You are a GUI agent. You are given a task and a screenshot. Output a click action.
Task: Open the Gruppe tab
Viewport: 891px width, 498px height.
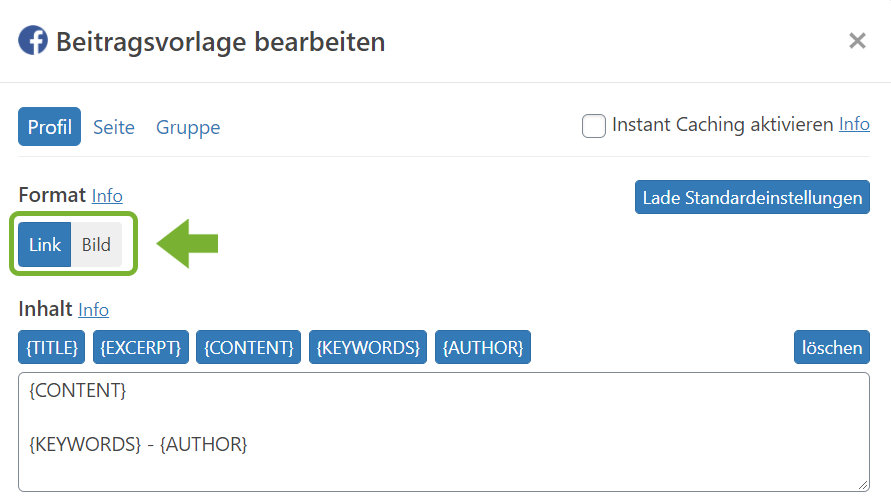click(188, 127)
